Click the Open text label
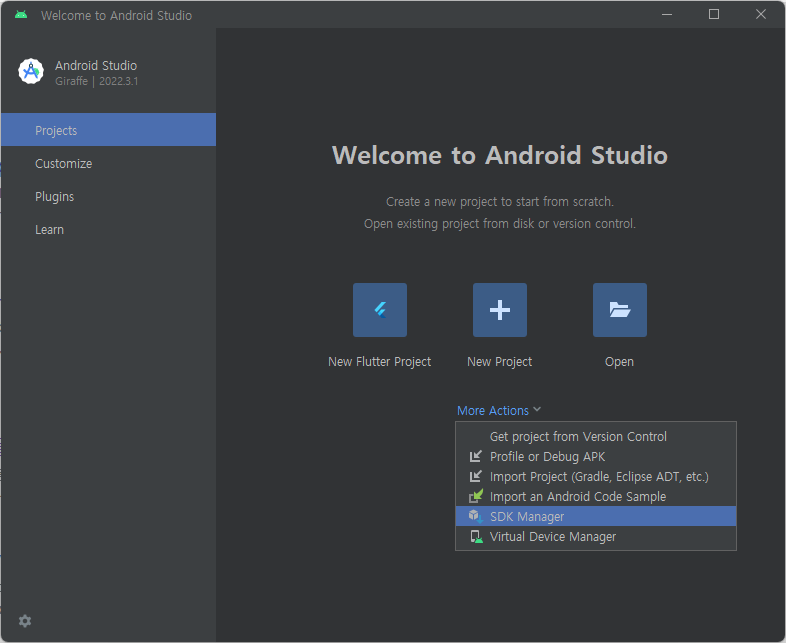The height and width of the screenshot is (643, 786). [x=620, y=362]
